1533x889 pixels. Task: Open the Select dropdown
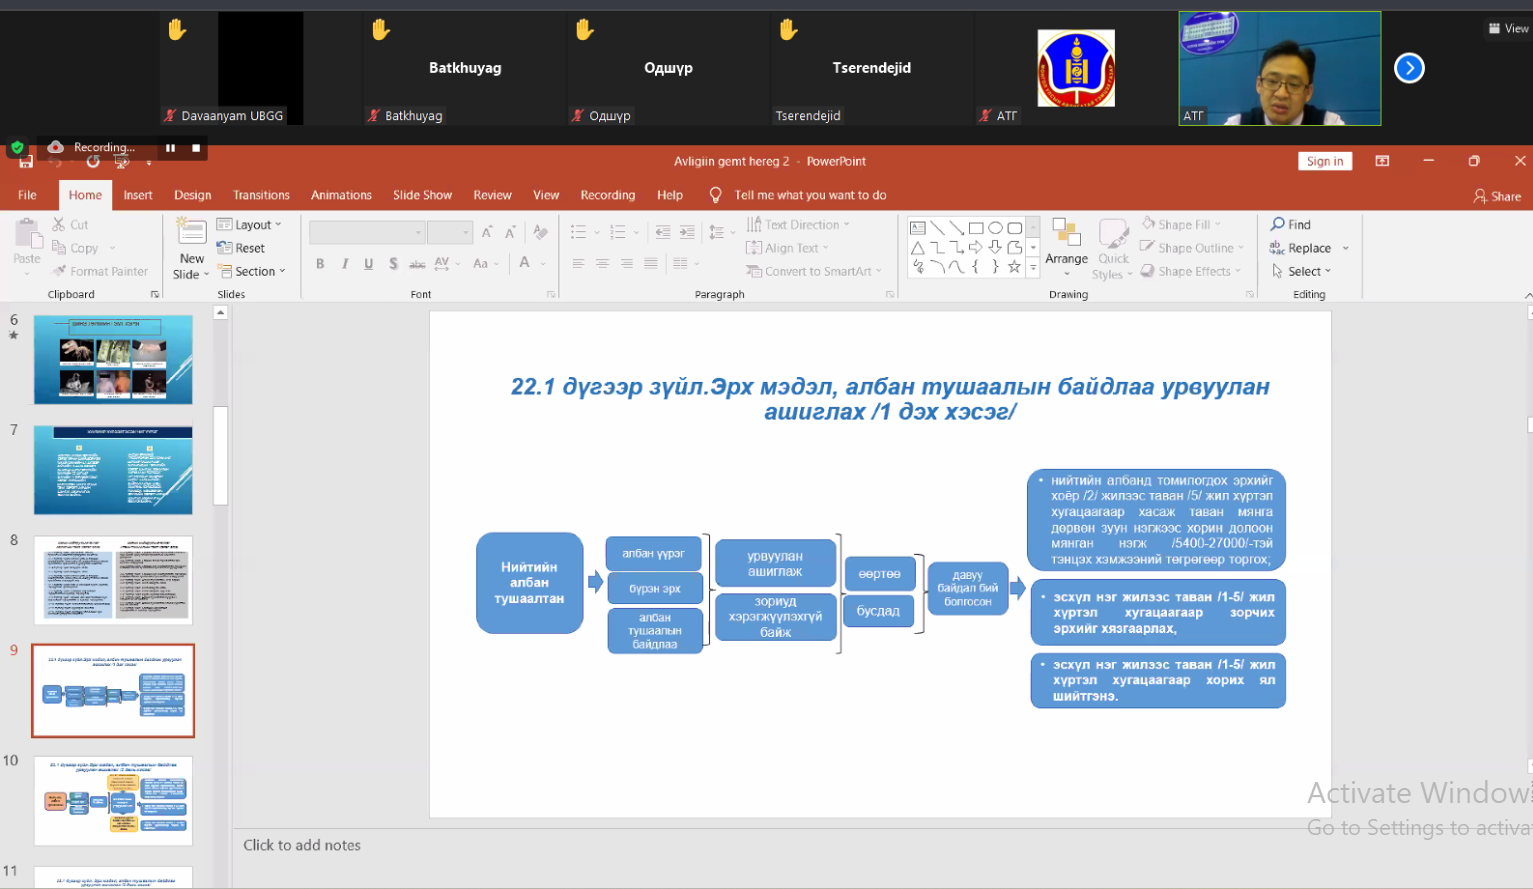coord(1302,271)
